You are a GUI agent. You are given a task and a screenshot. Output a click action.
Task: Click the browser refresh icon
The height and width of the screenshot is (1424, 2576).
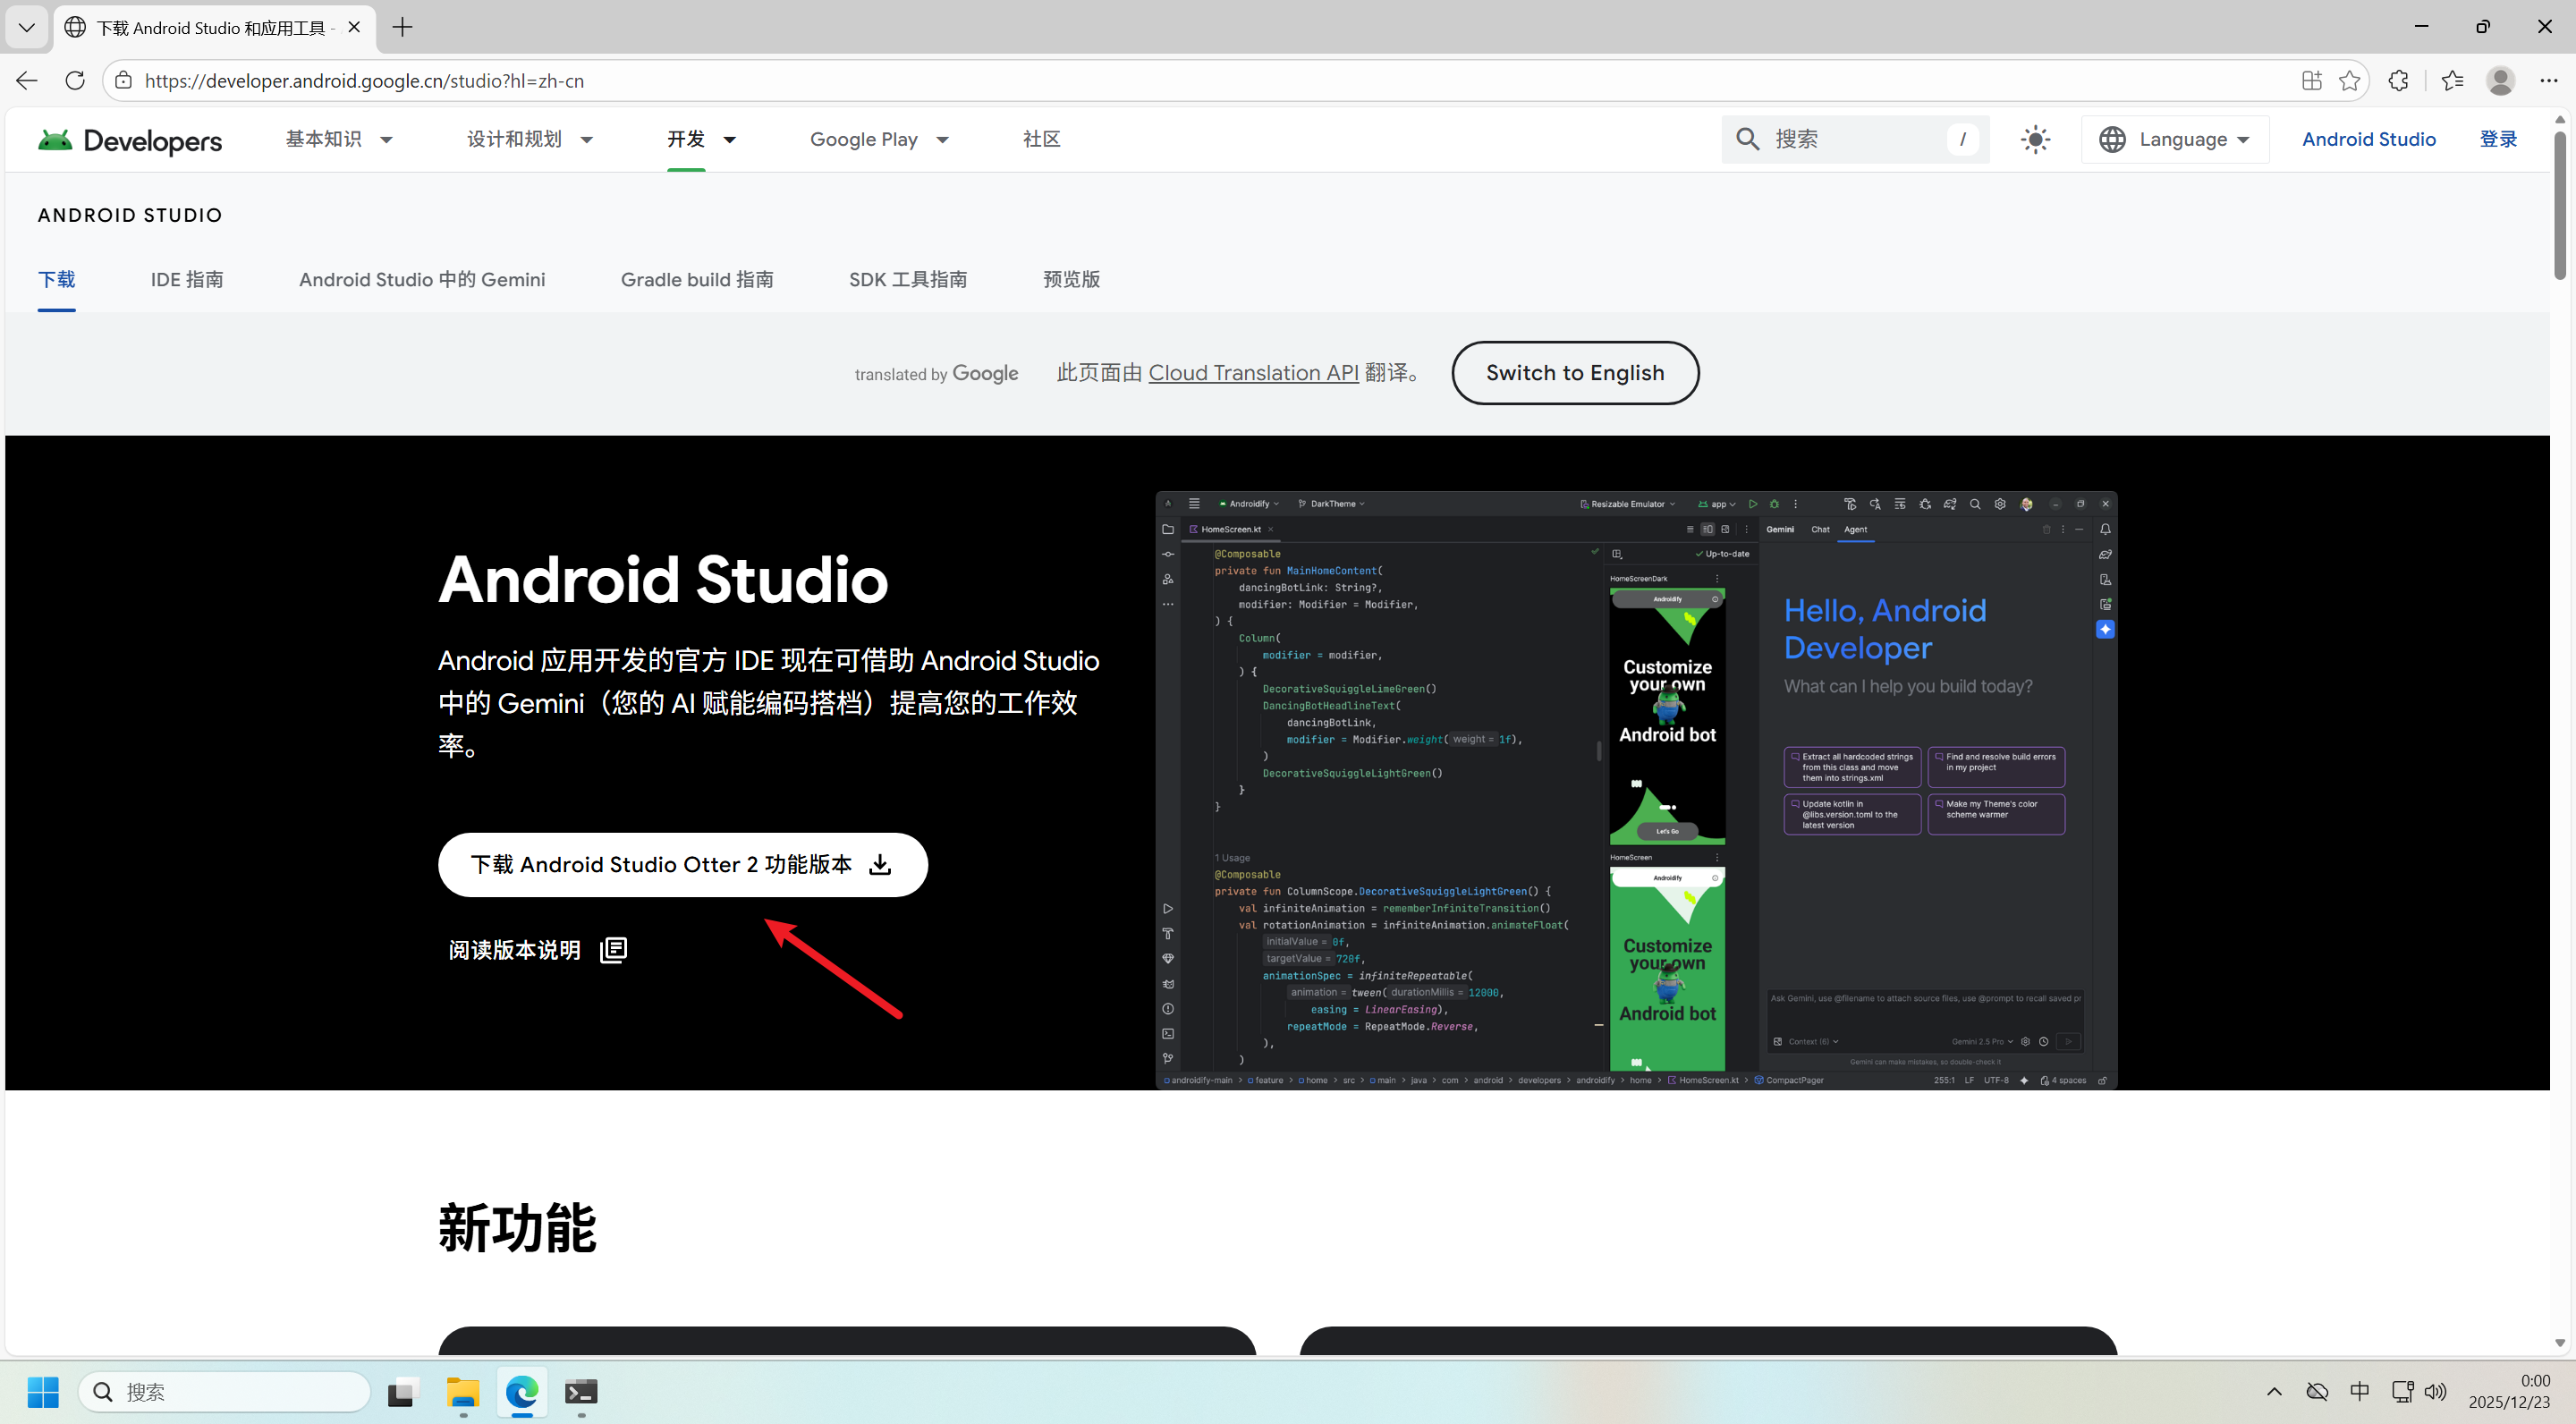click(75, 80)
